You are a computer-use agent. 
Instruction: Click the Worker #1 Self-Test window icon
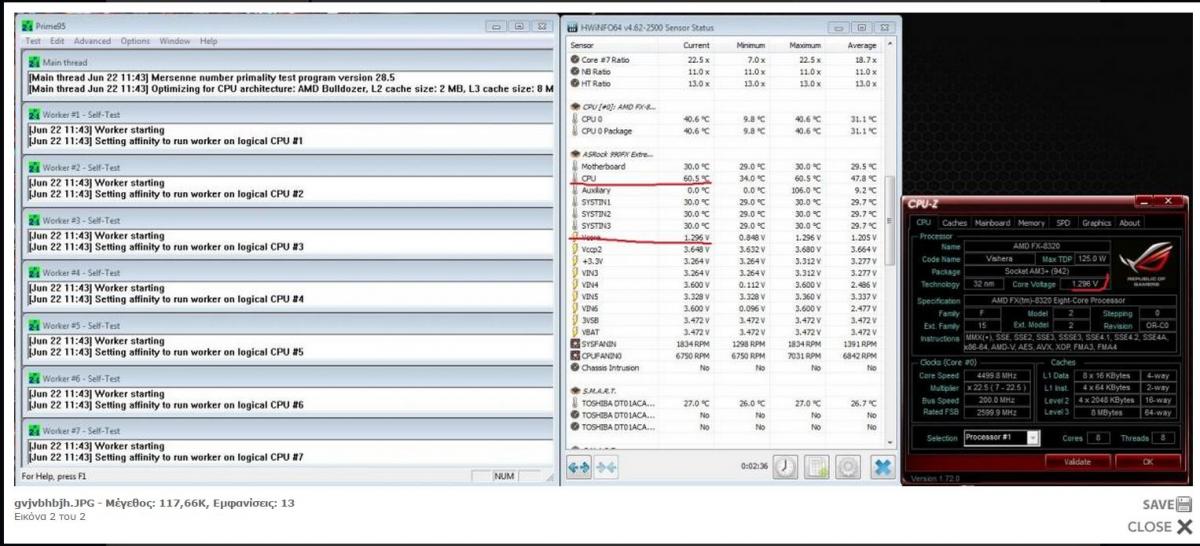pos(35,115)
